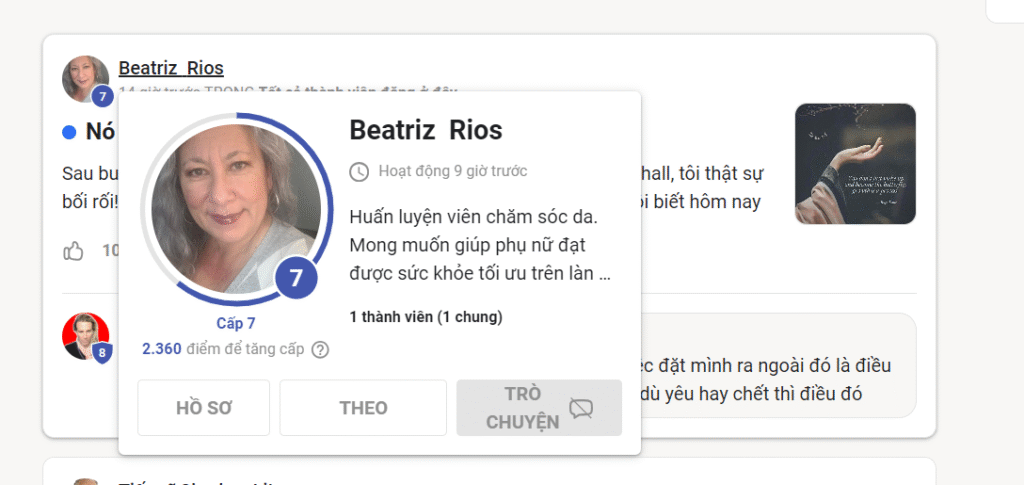Click the small level 7 badge on the post avatar

102,97
